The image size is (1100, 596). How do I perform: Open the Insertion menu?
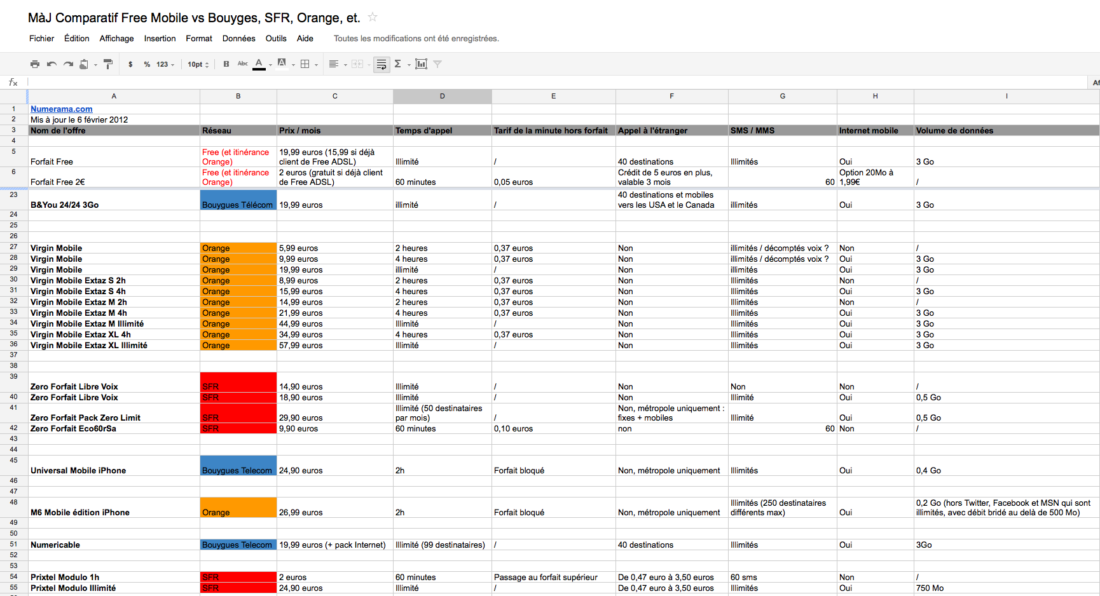pyautogui.click(x=160, y=39)
